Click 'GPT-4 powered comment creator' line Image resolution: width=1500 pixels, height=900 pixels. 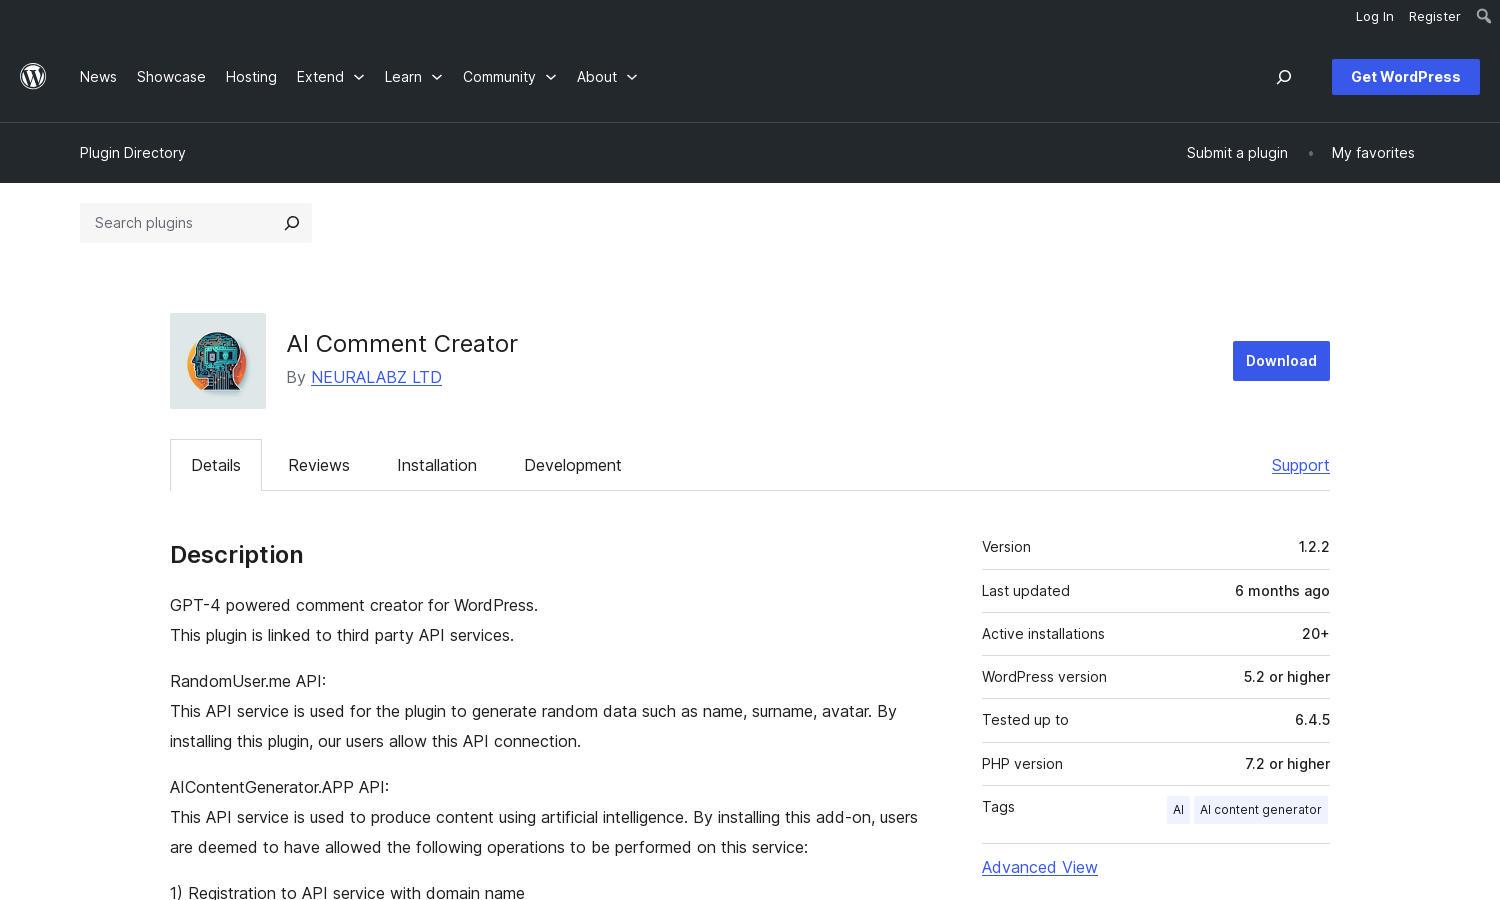tap(354, 605)
